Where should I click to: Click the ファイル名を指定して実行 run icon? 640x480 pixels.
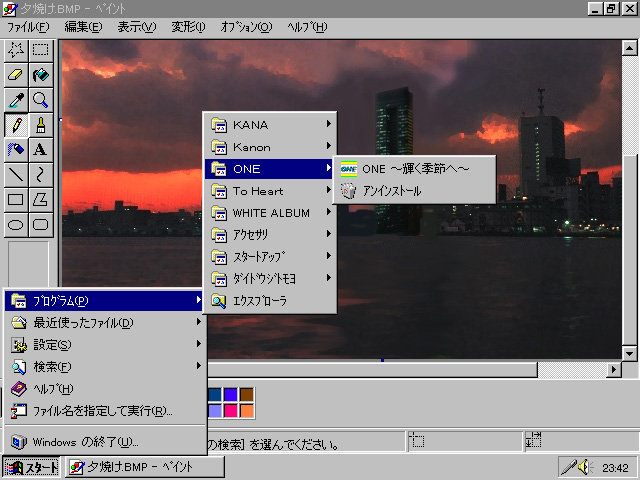click(19, 411)
